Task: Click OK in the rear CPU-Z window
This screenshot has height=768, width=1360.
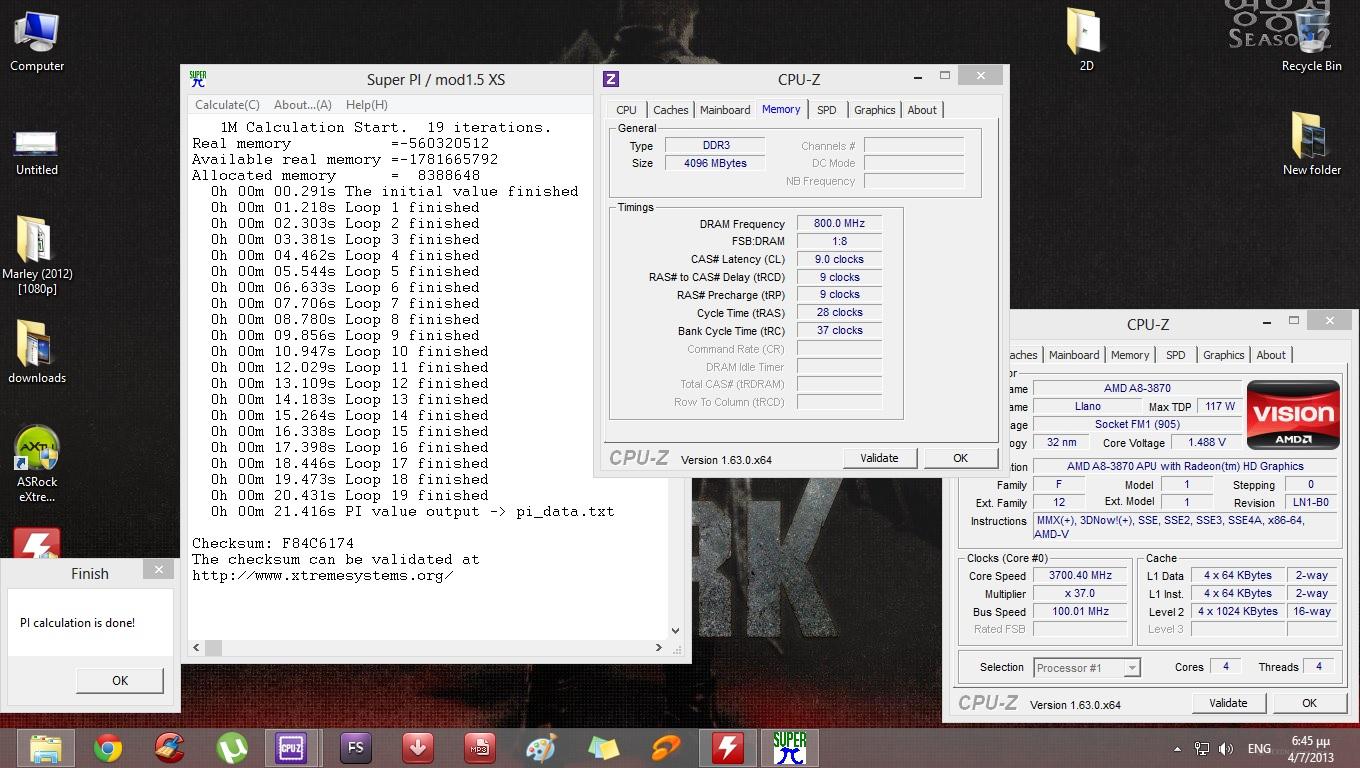Action: point(1309,703)
